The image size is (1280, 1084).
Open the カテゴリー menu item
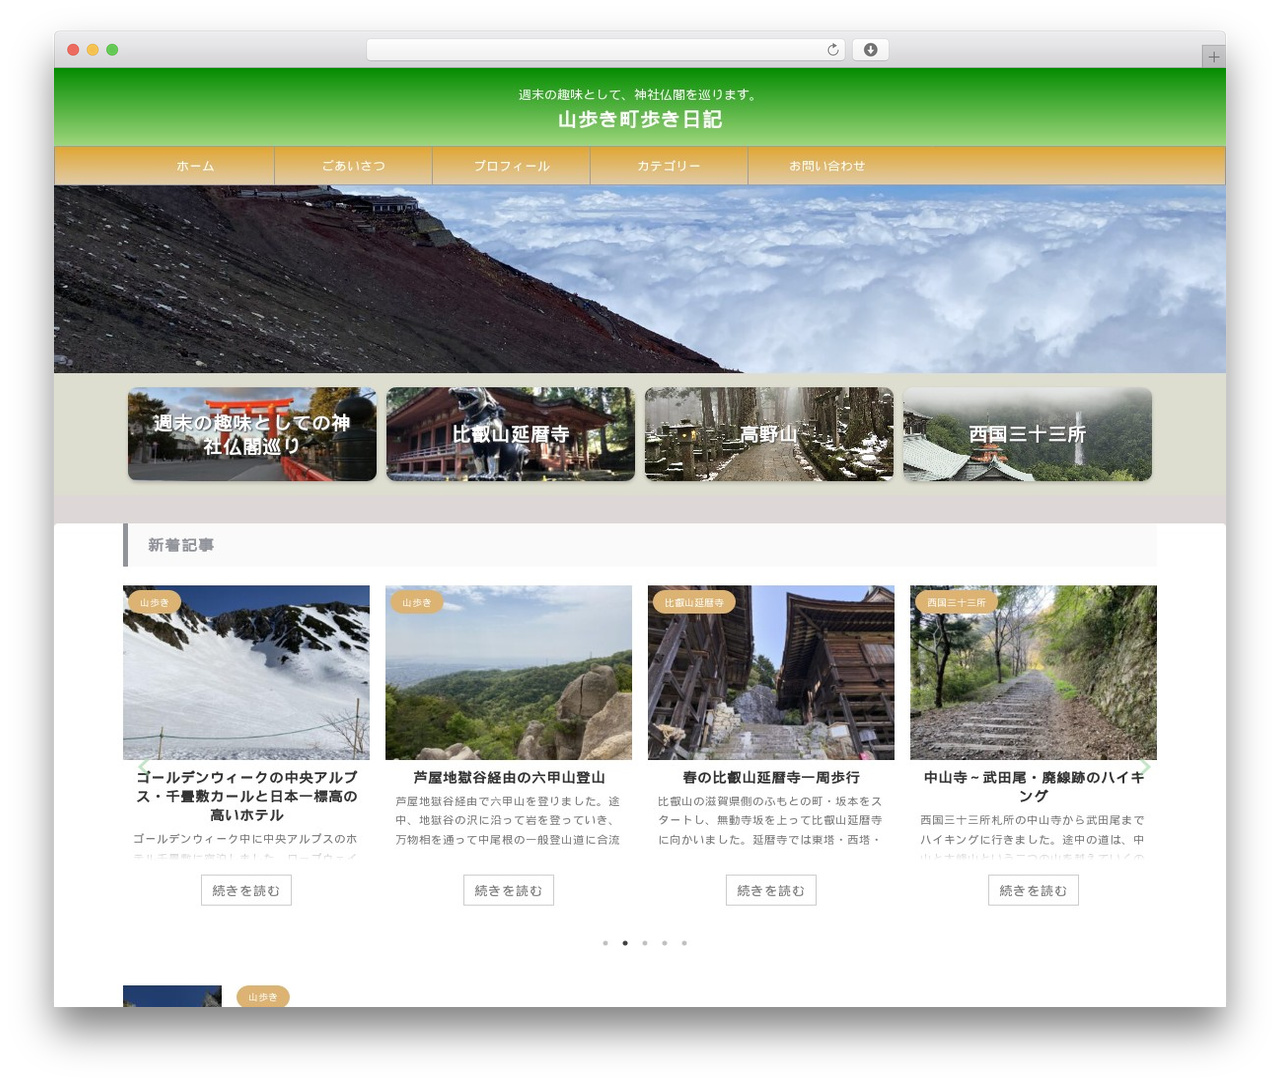pyautogui.click(x=669, y=166)
